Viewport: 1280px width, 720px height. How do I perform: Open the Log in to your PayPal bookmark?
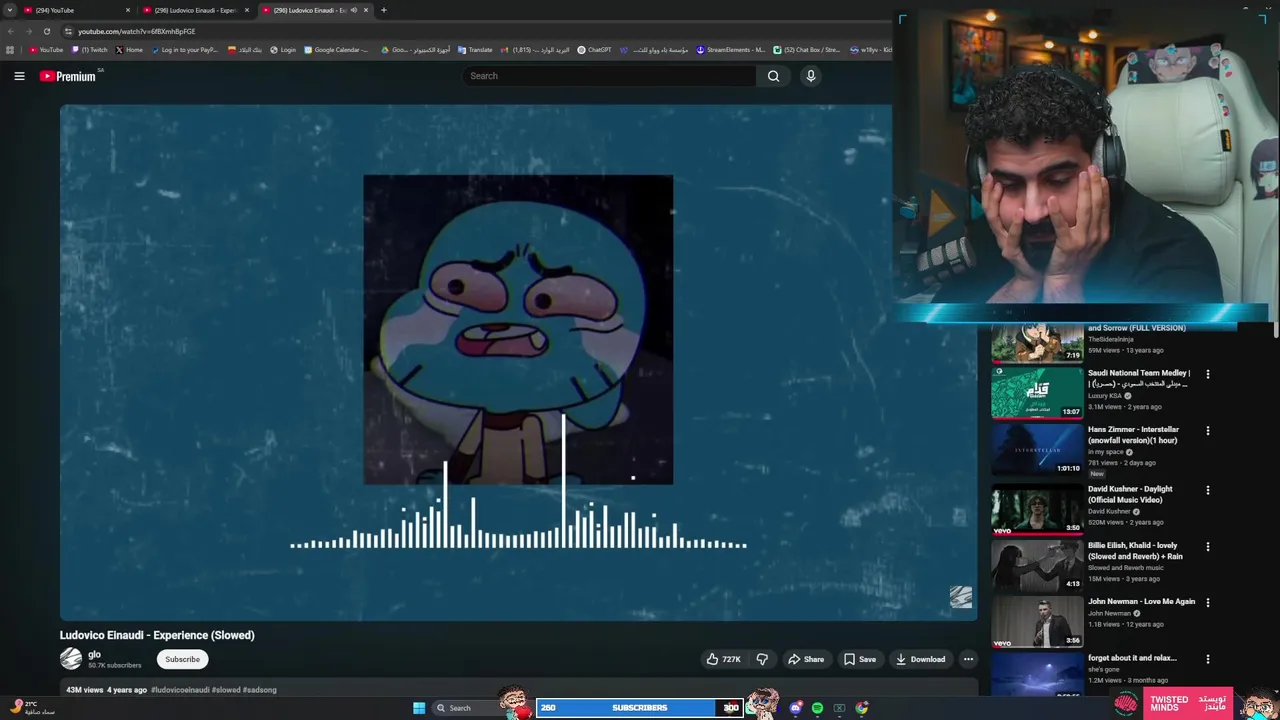[185, 50]
